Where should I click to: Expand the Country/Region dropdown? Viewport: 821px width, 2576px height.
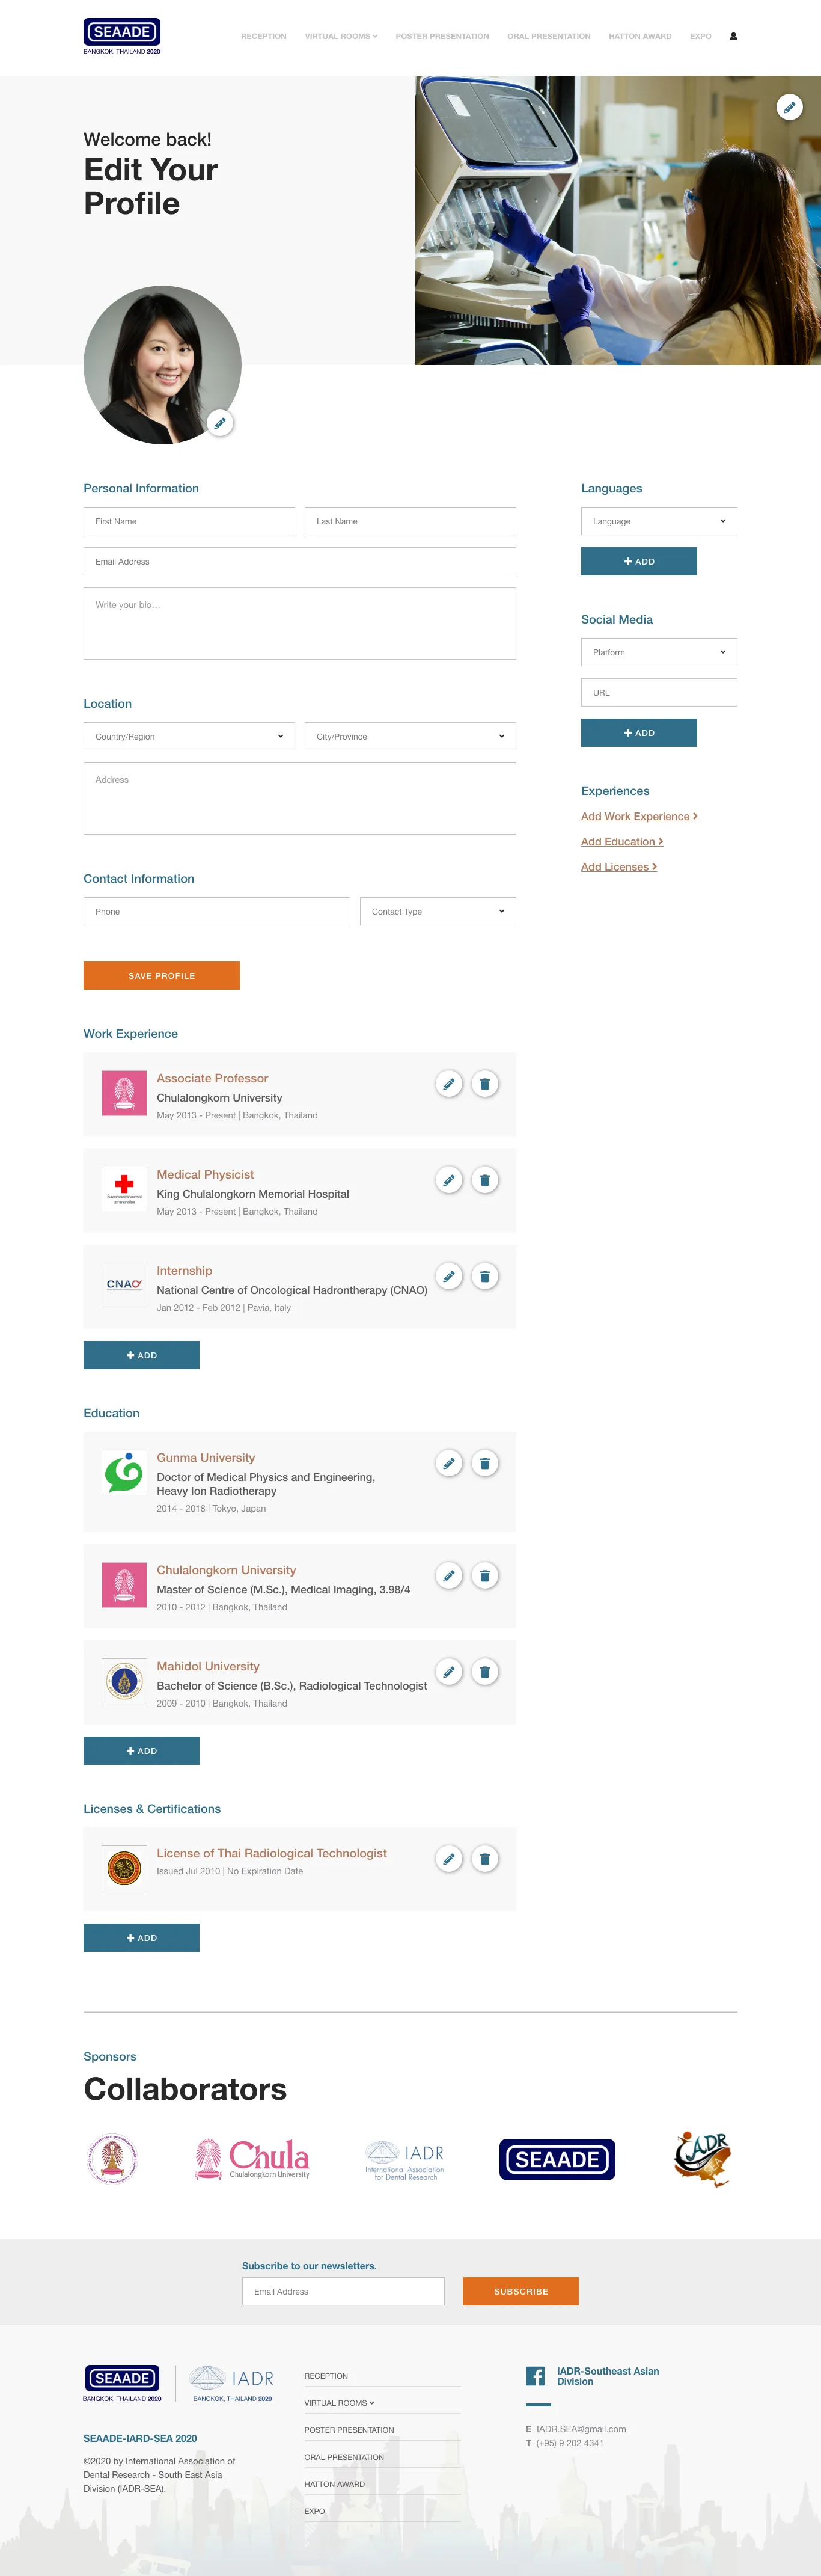click(x=189, y=737)
